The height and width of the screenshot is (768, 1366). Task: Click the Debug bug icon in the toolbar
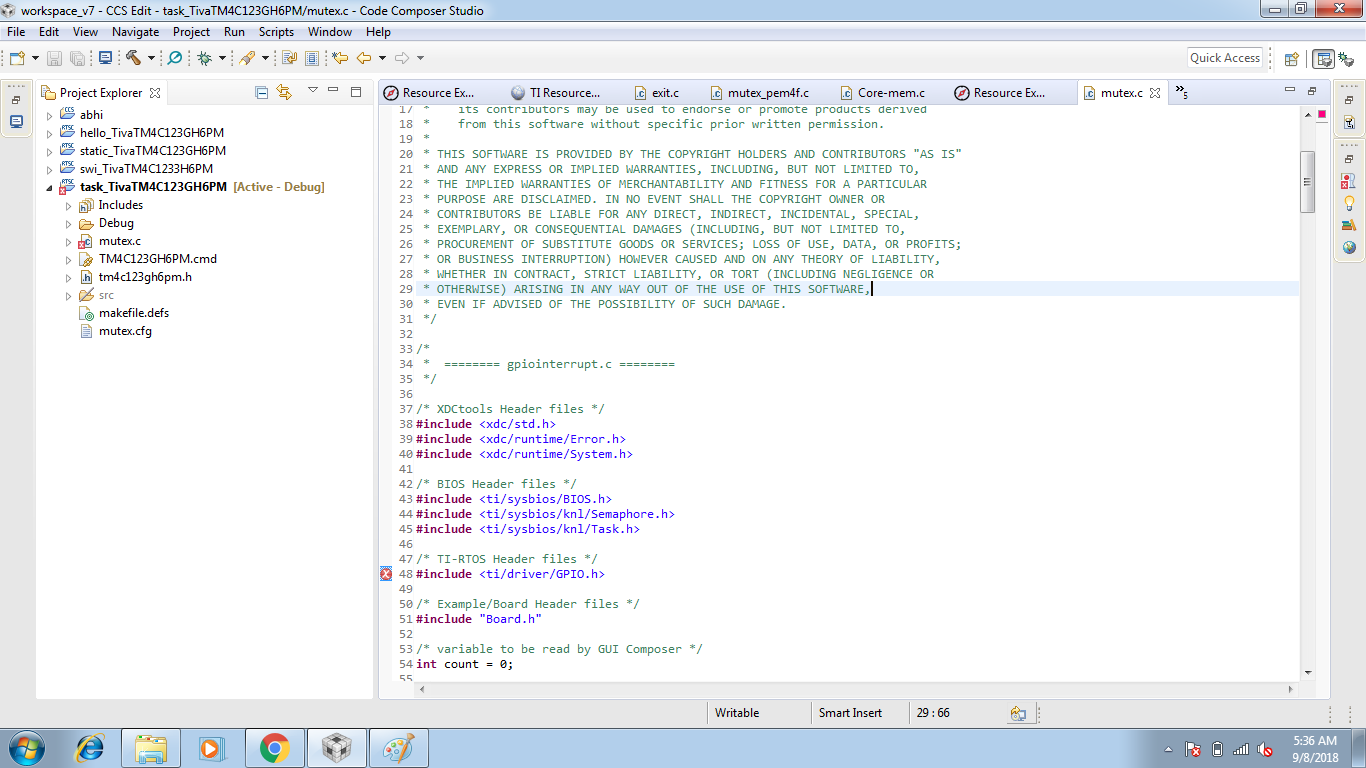(204, 58)
